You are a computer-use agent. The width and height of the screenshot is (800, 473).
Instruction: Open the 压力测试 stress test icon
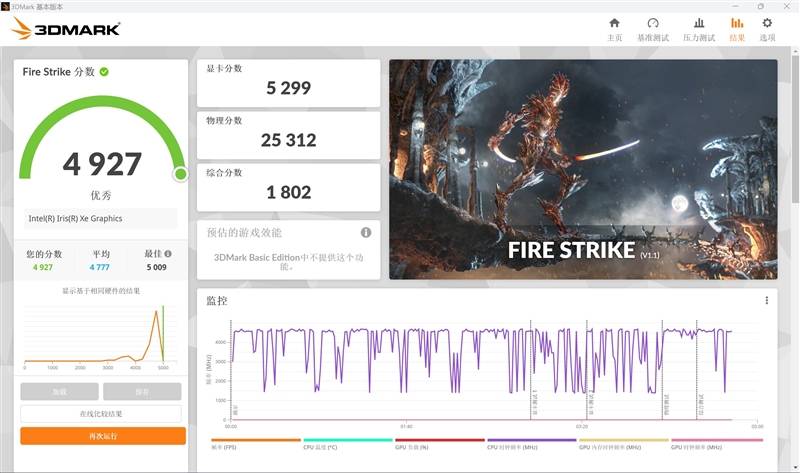(x=698, y=23)
